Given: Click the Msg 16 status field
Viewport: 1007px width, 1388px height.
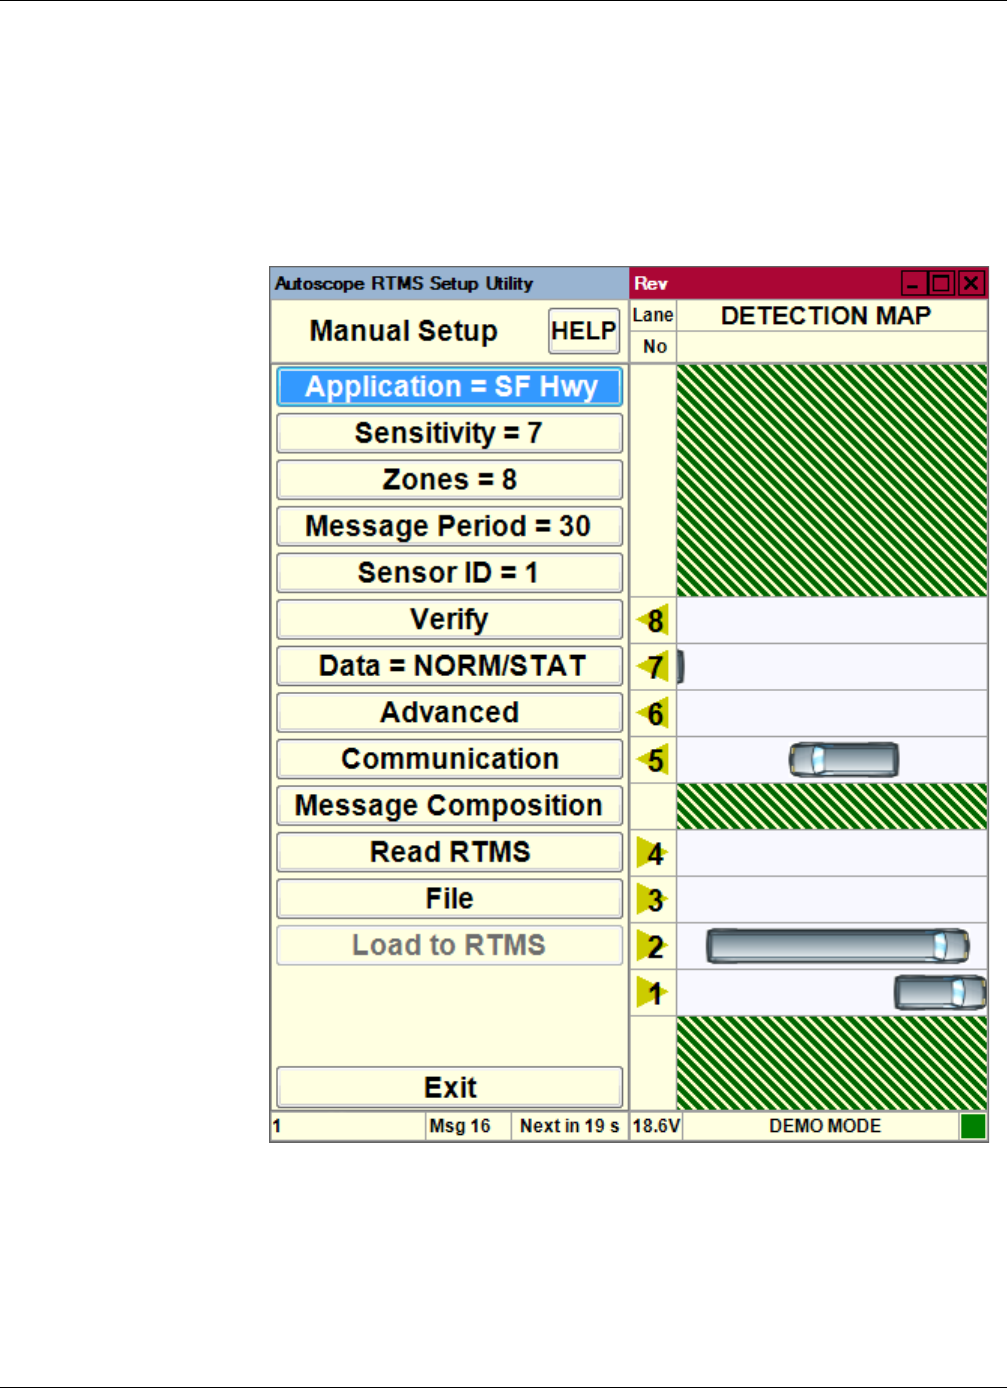Looking at the screenshot, I should (467, 1126).
